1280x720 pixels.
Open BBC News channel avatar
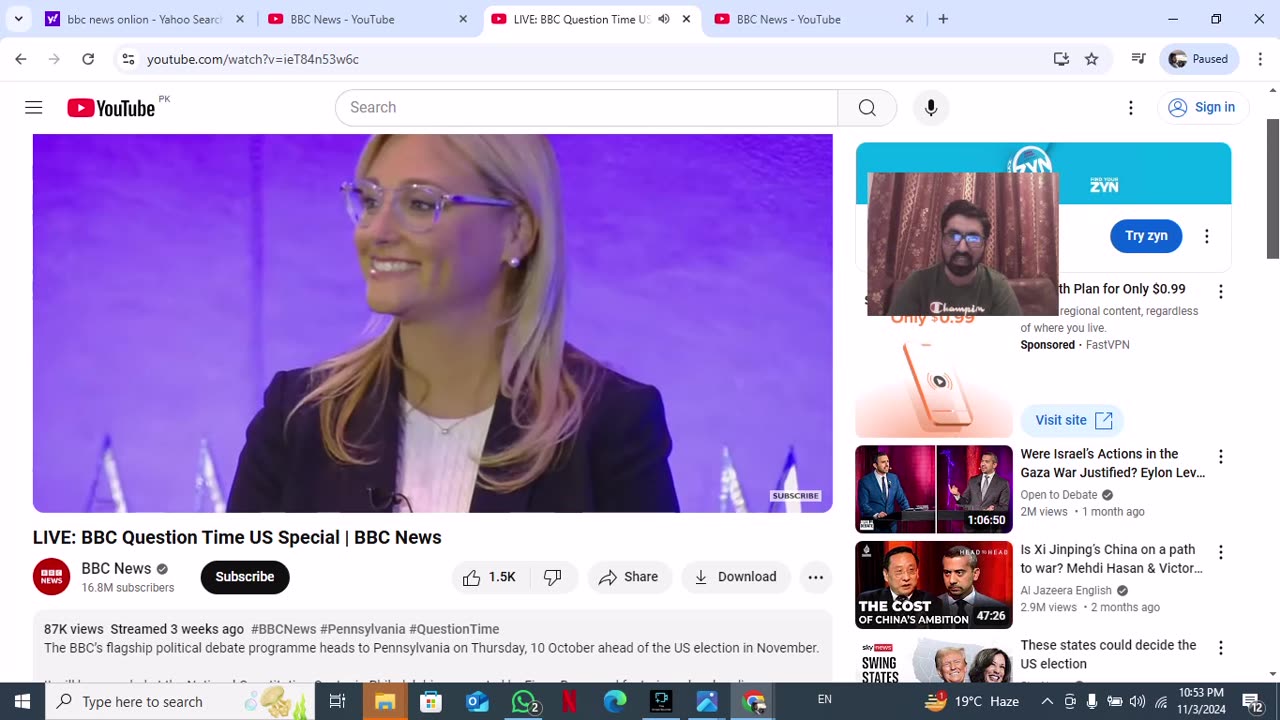click(52, 577)
